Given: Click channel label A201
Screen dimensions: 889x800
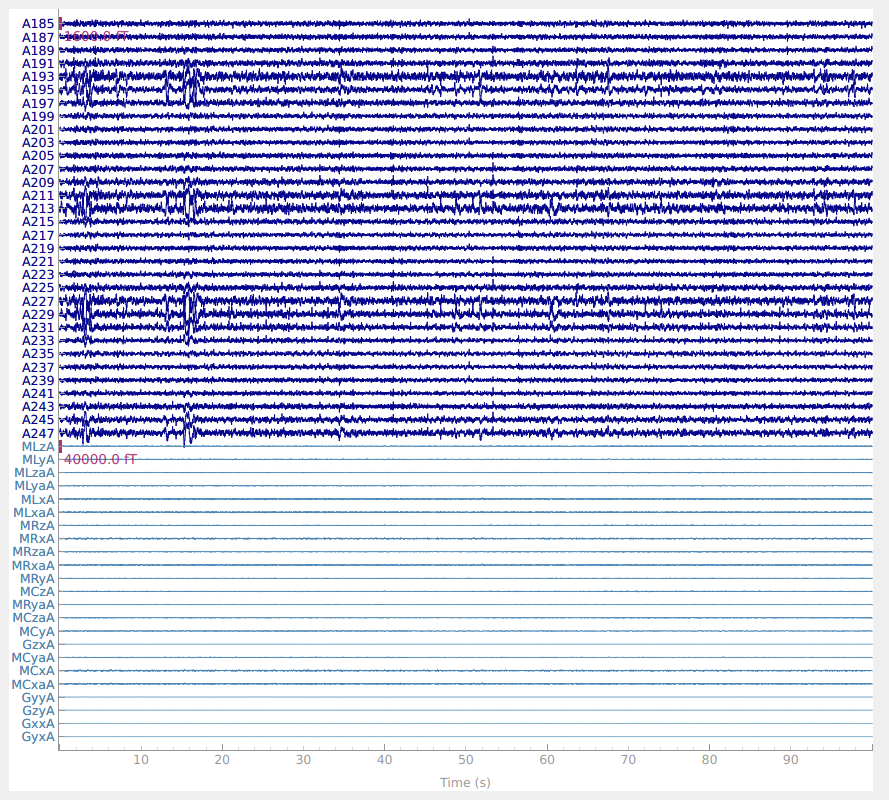Looking at the screenshot, I should point(38,129).
